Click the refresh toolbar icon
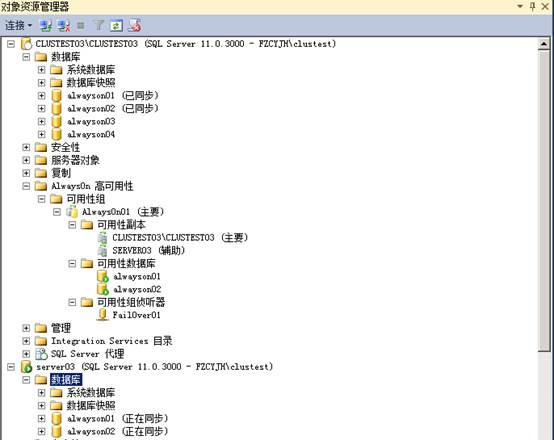Viewport: 554px width, 440px height. pos(117,26)
